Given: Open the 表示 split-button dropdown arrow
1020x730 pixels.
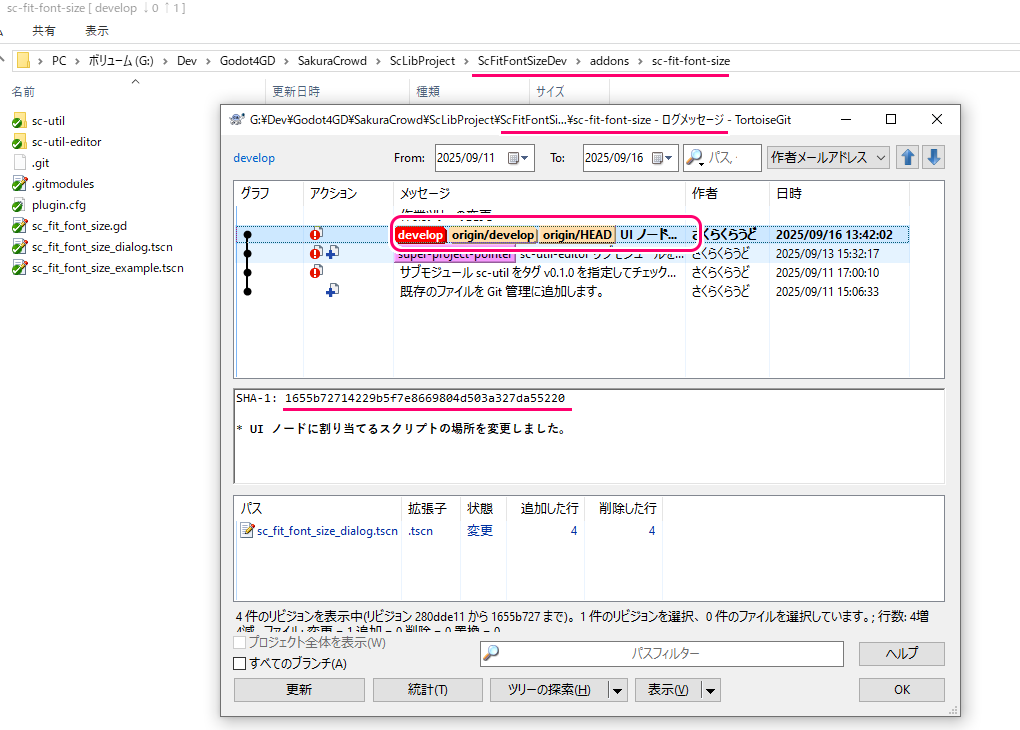Looking at the screenshot, I should [710, 690].
